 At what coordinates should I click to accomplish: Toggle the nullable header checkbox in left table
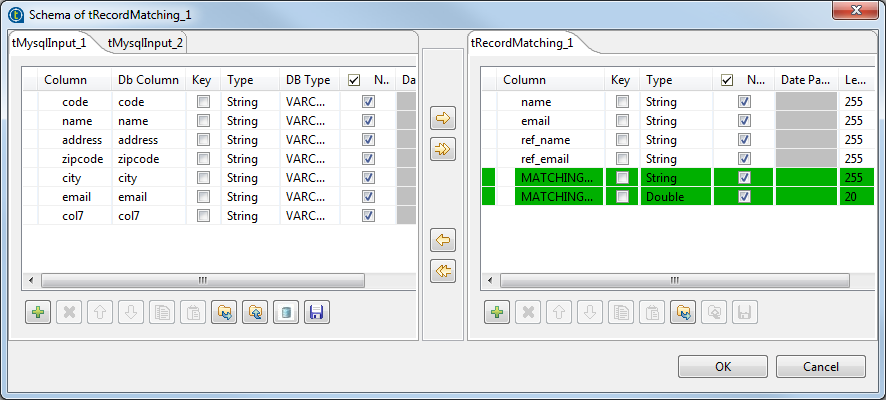coord(354,80)
